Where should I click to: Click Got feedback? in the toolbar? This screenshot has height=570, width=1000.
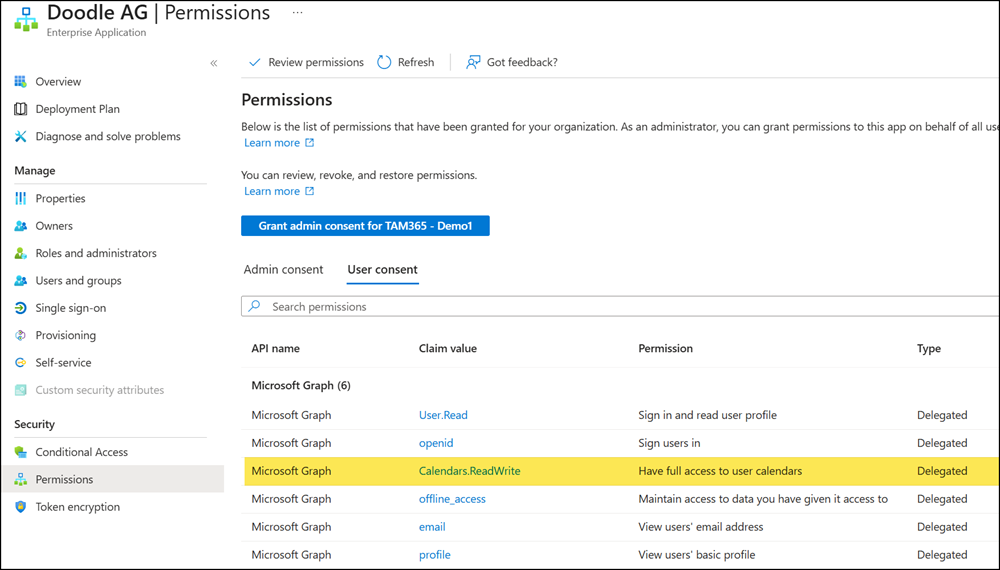pyautogui.click(x=511, y=62)
